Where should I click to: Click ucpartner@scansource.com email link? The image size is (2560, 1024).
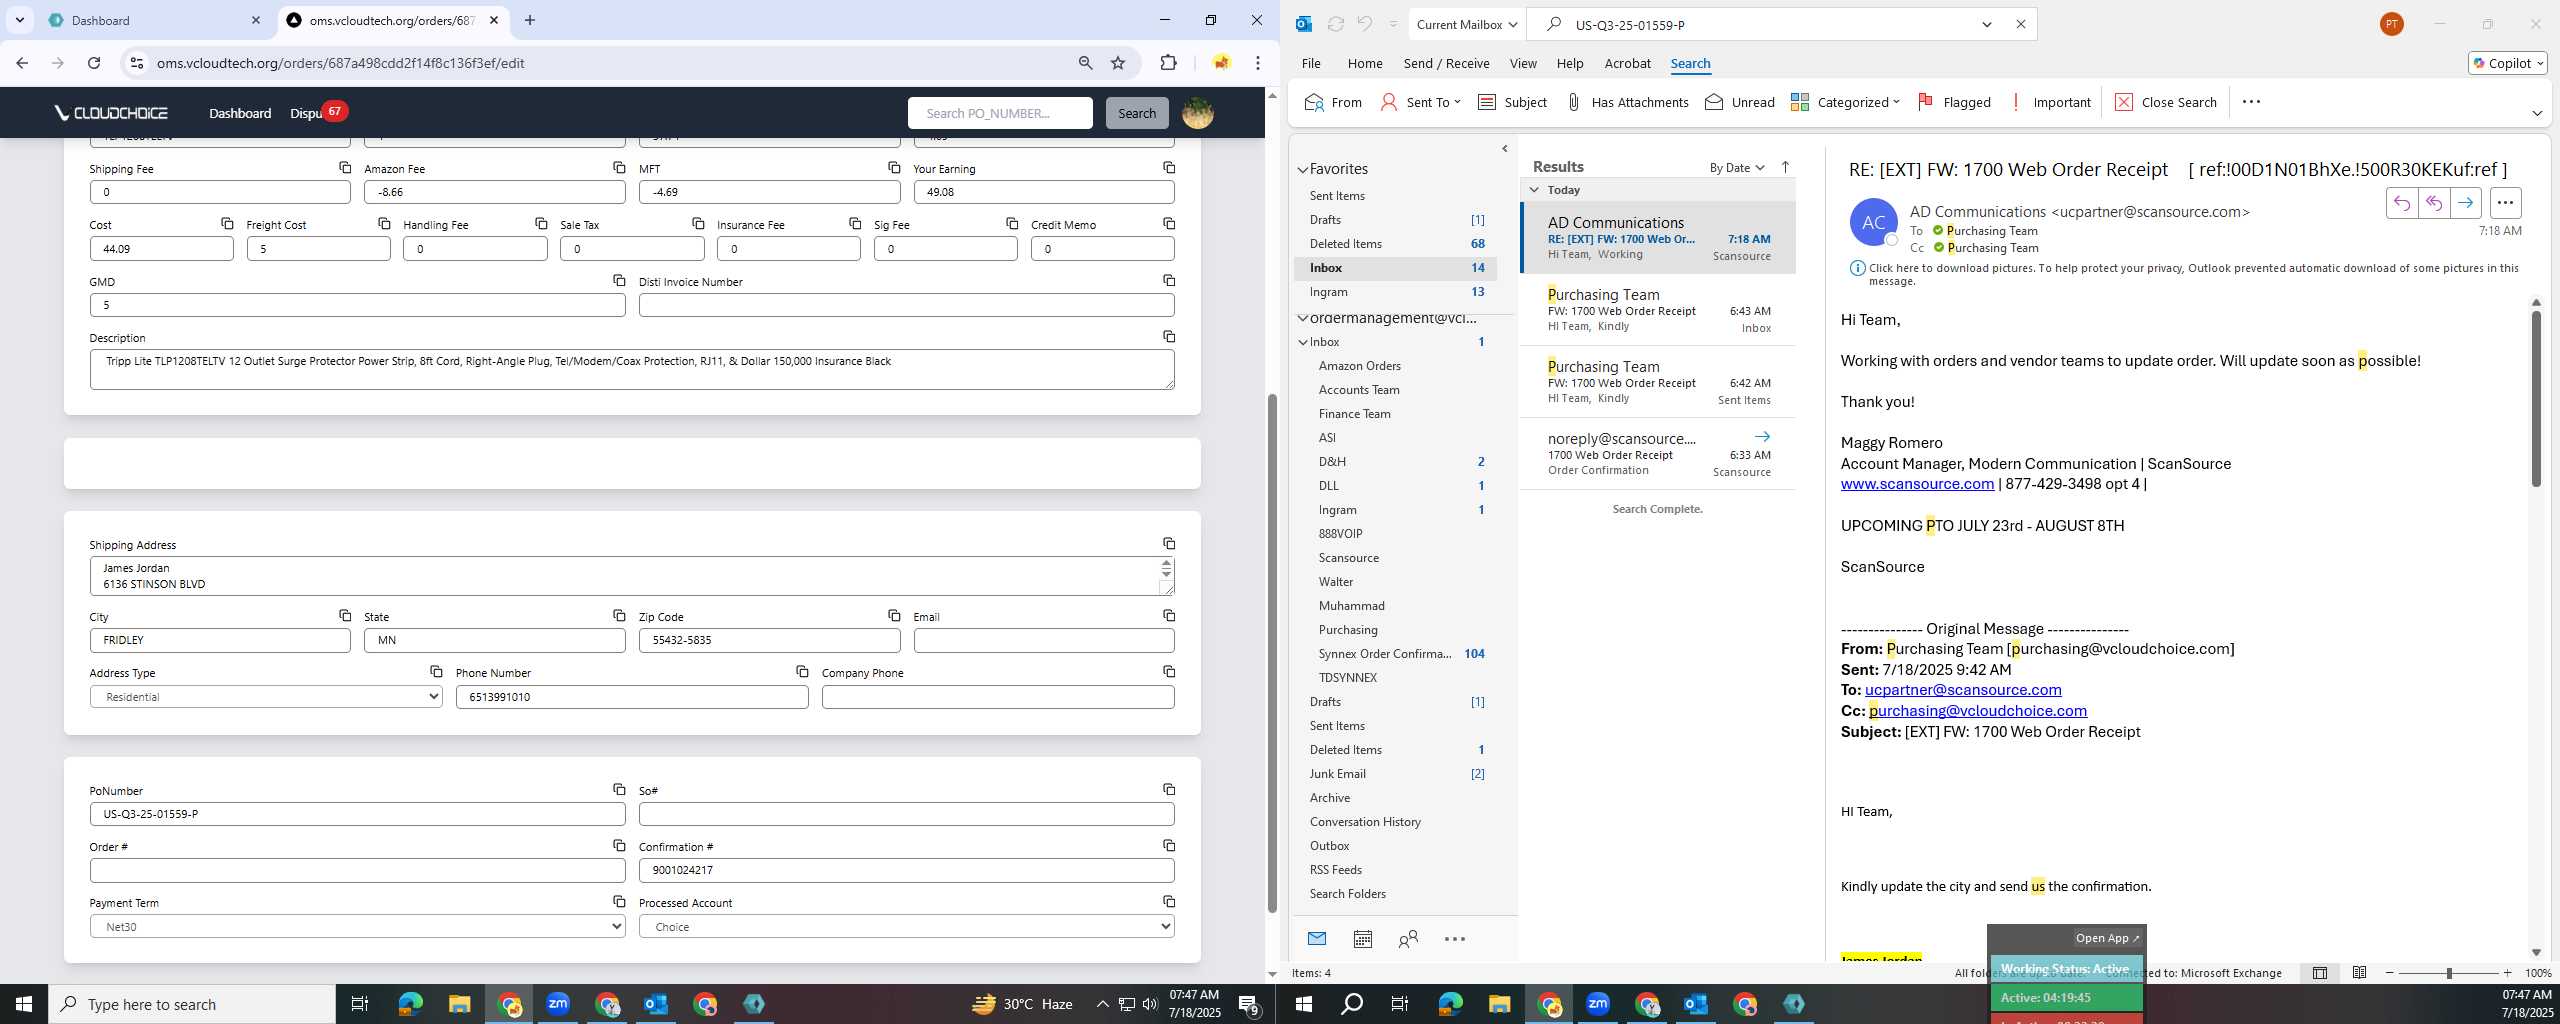tap(1963, 690)
